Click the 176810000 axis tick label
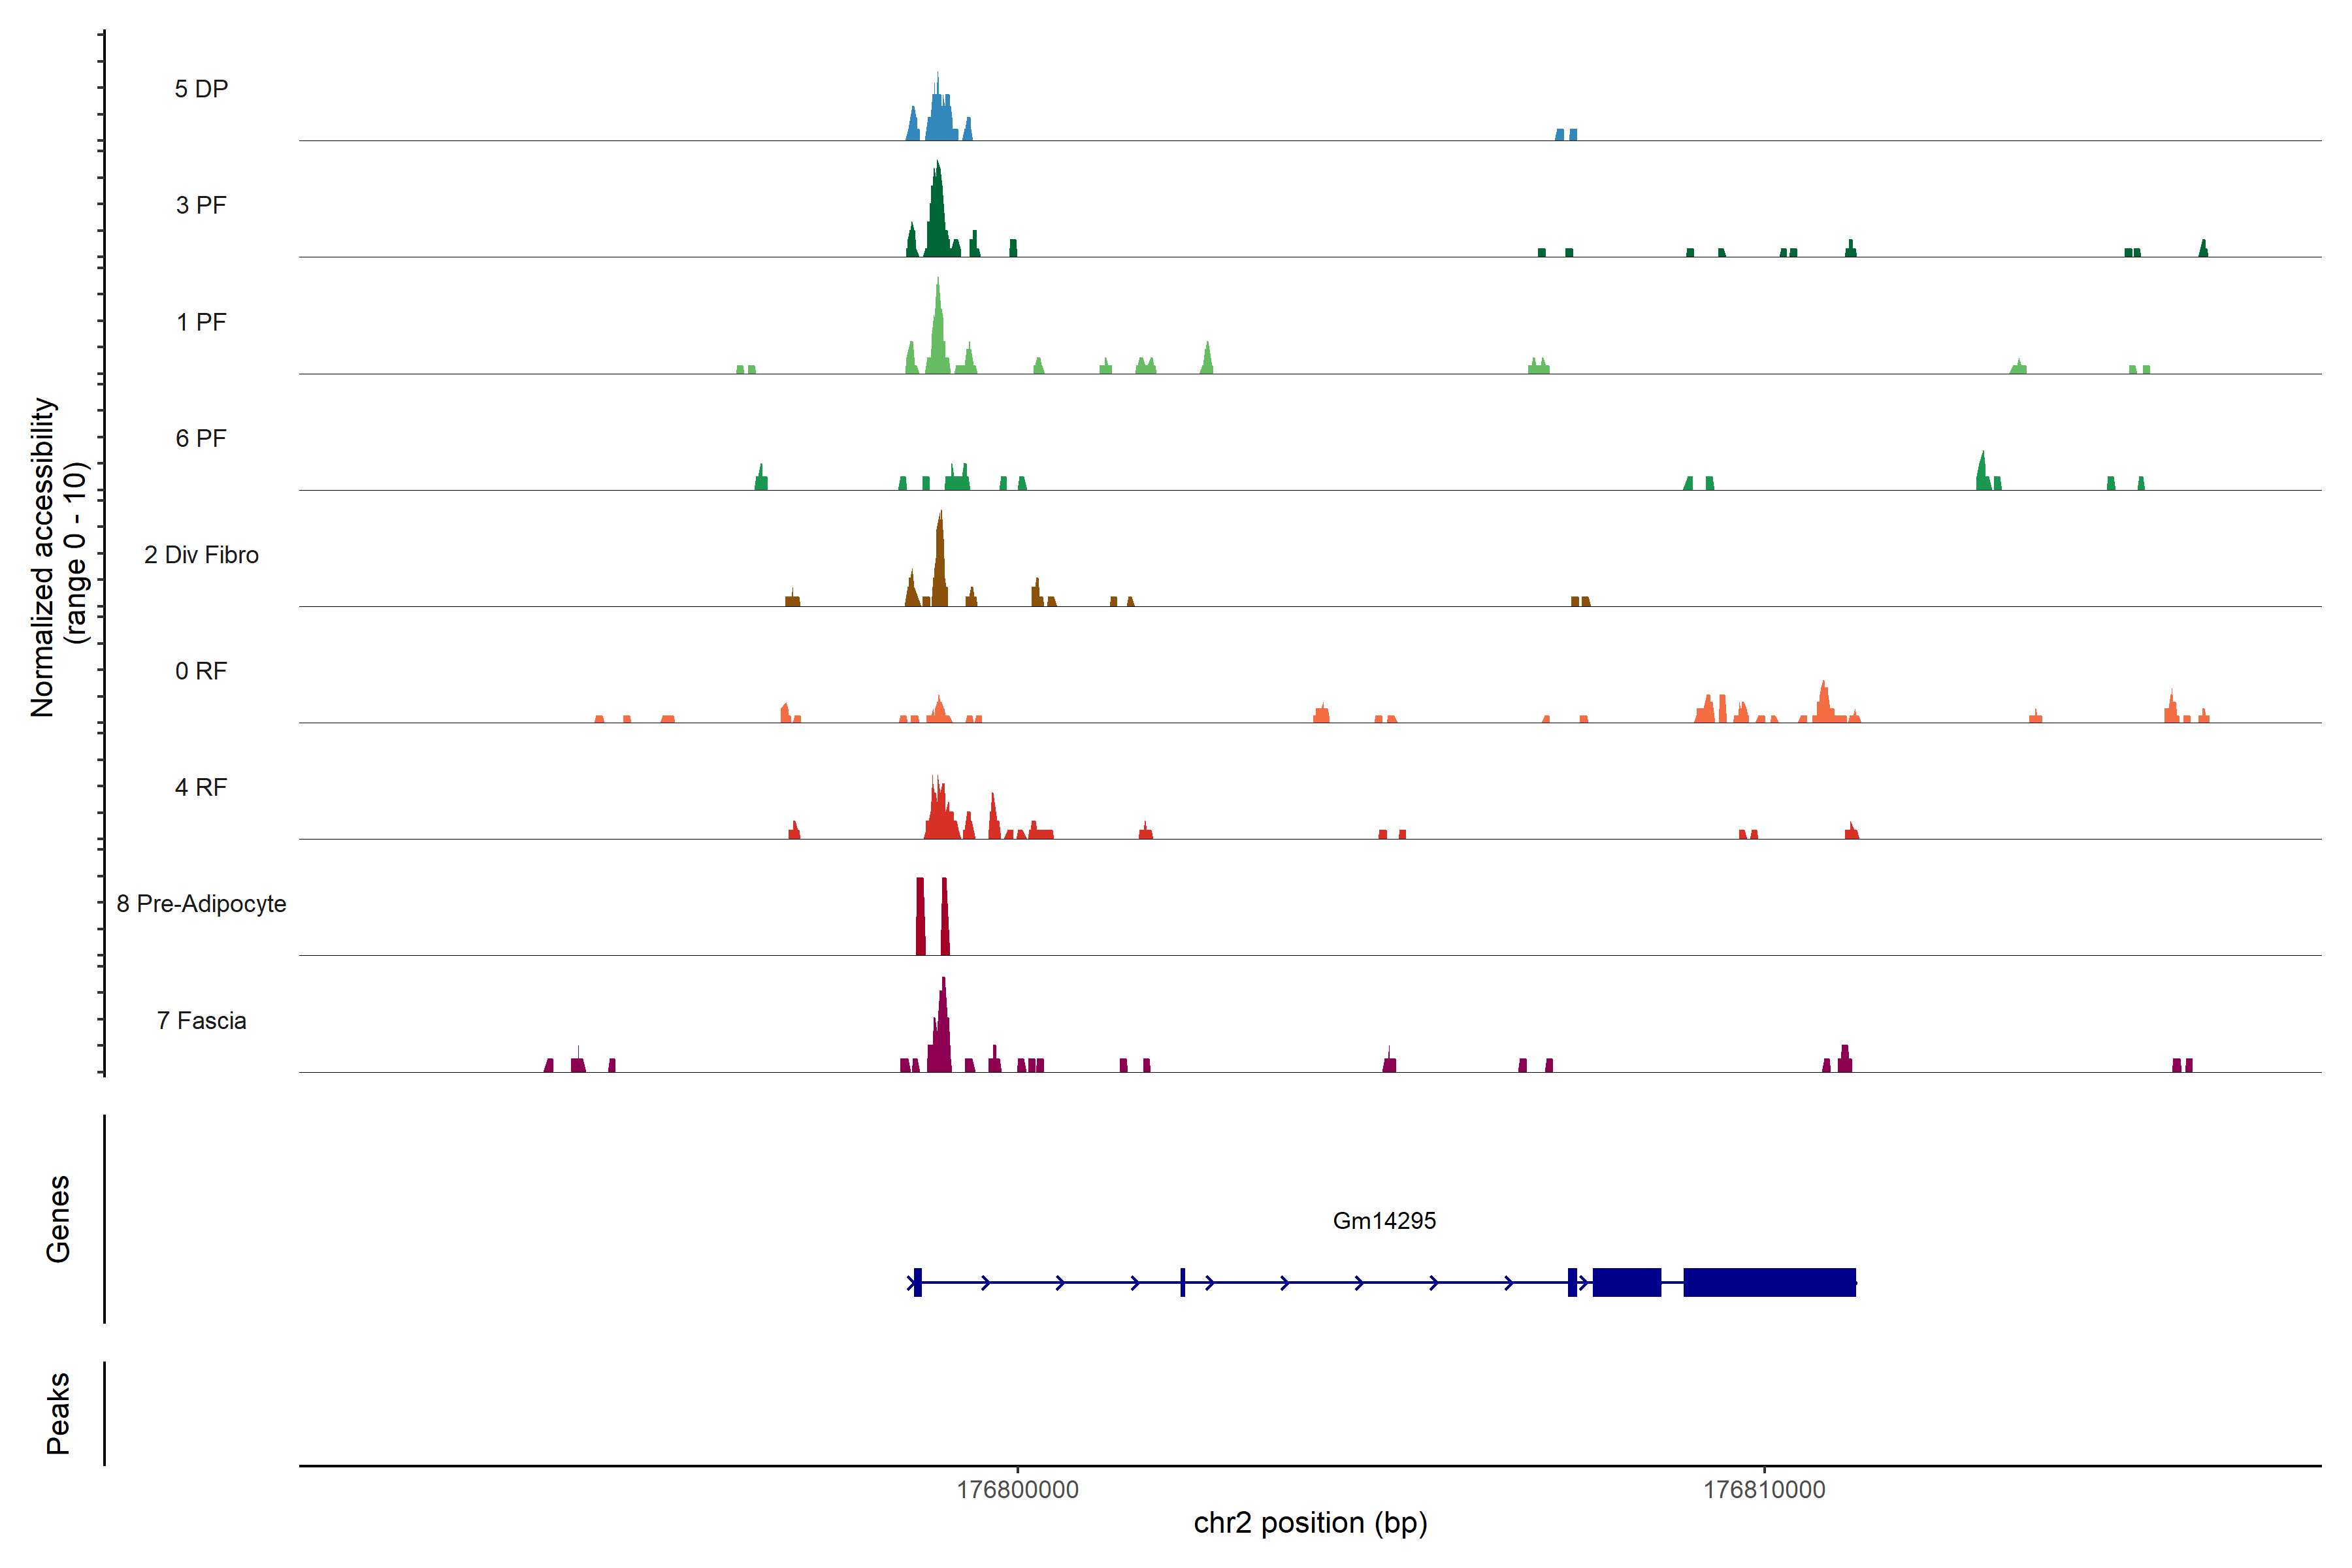The height and width of the screenshot is (1568, 2352). 1764,1489
